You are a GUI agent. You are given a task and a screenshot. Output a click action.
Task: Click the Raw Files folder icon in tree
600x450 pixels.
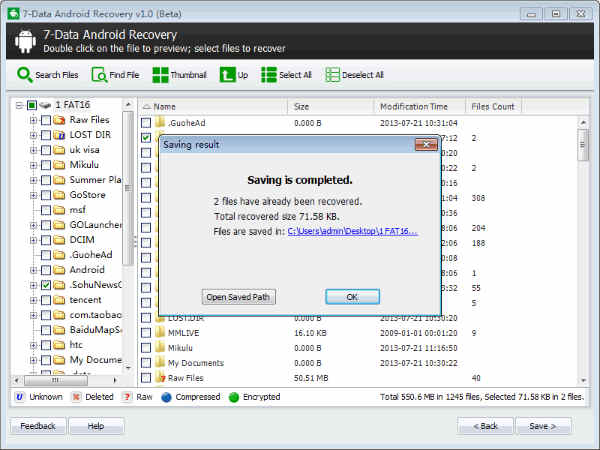click(59, 120)
